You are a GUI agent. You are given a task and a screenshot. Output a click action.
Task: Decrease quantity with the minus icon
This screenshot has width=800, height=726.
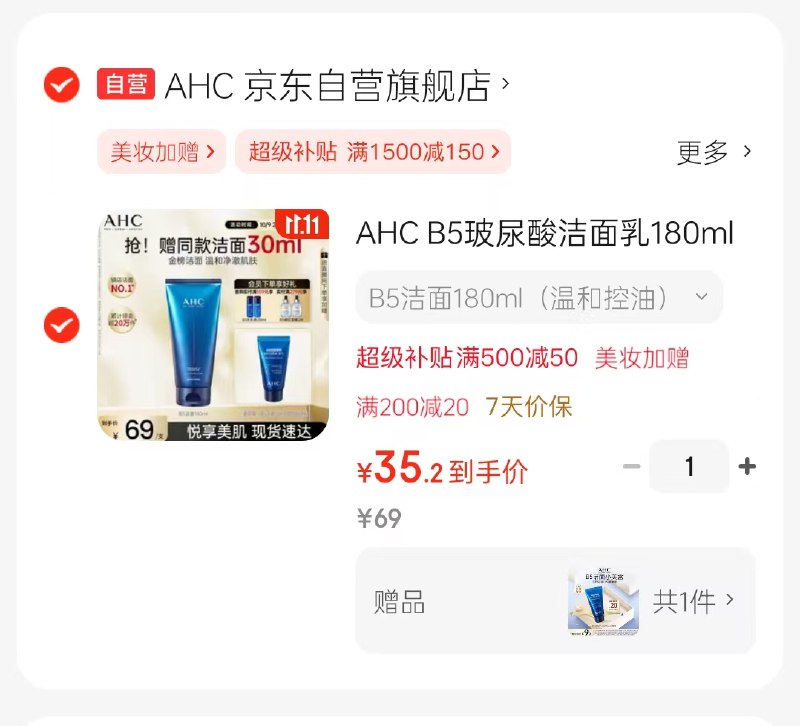pos(632,466)
